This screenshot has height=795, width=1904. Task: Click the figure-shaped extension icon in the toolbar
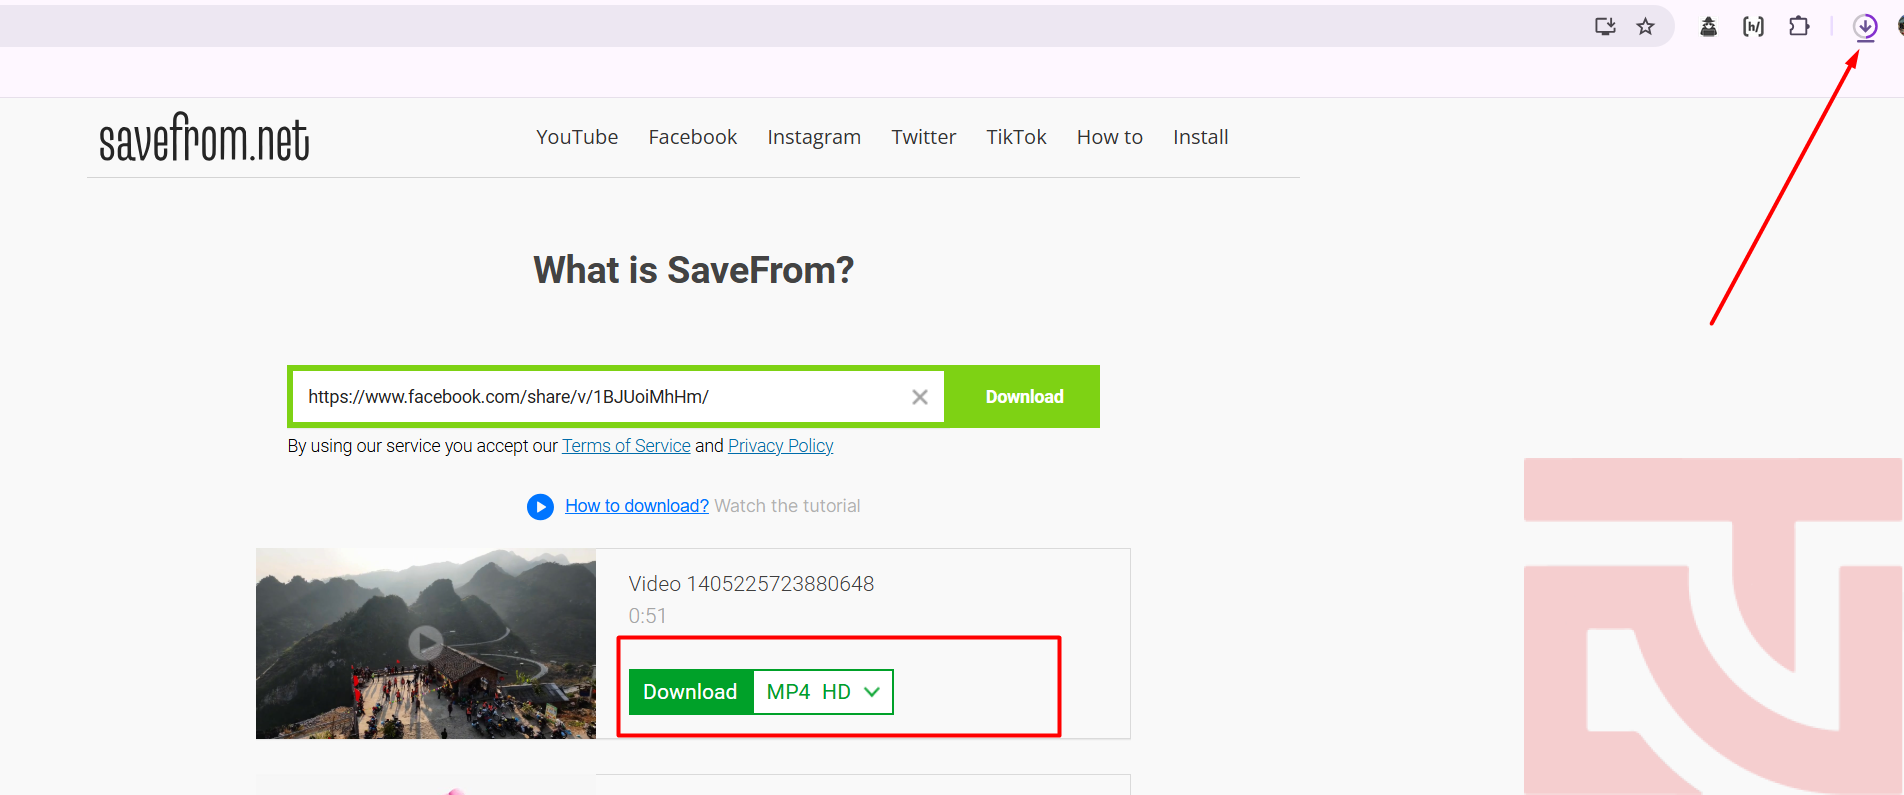coord(1709,27)
